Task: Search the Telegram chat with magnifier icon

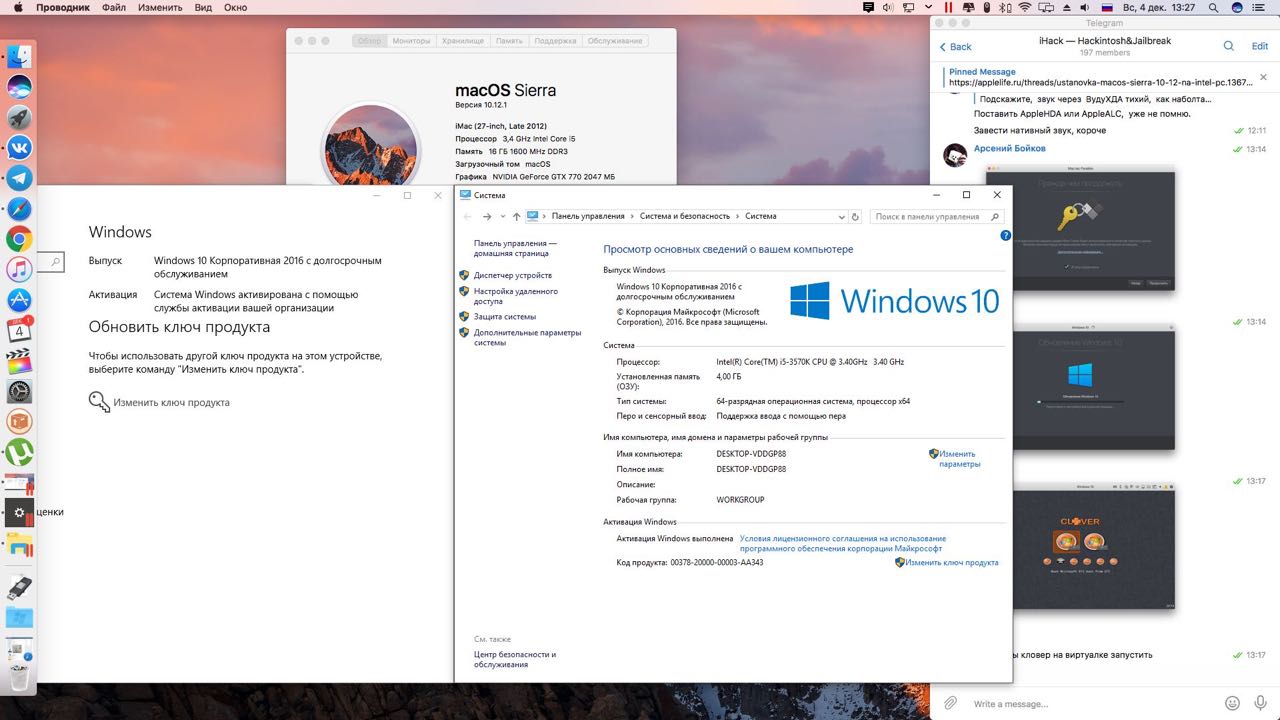Action: [1229, 46]
